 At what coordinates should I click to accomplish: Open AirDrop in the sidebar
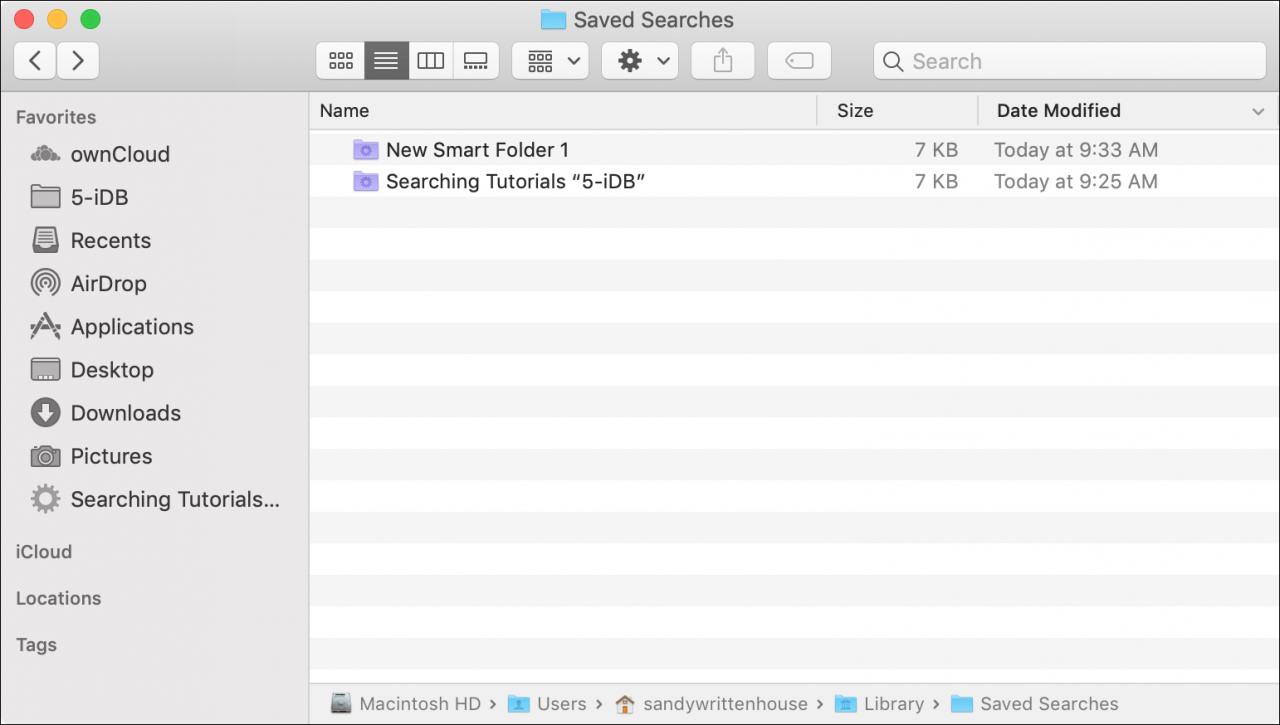click(x=108, y=283)
